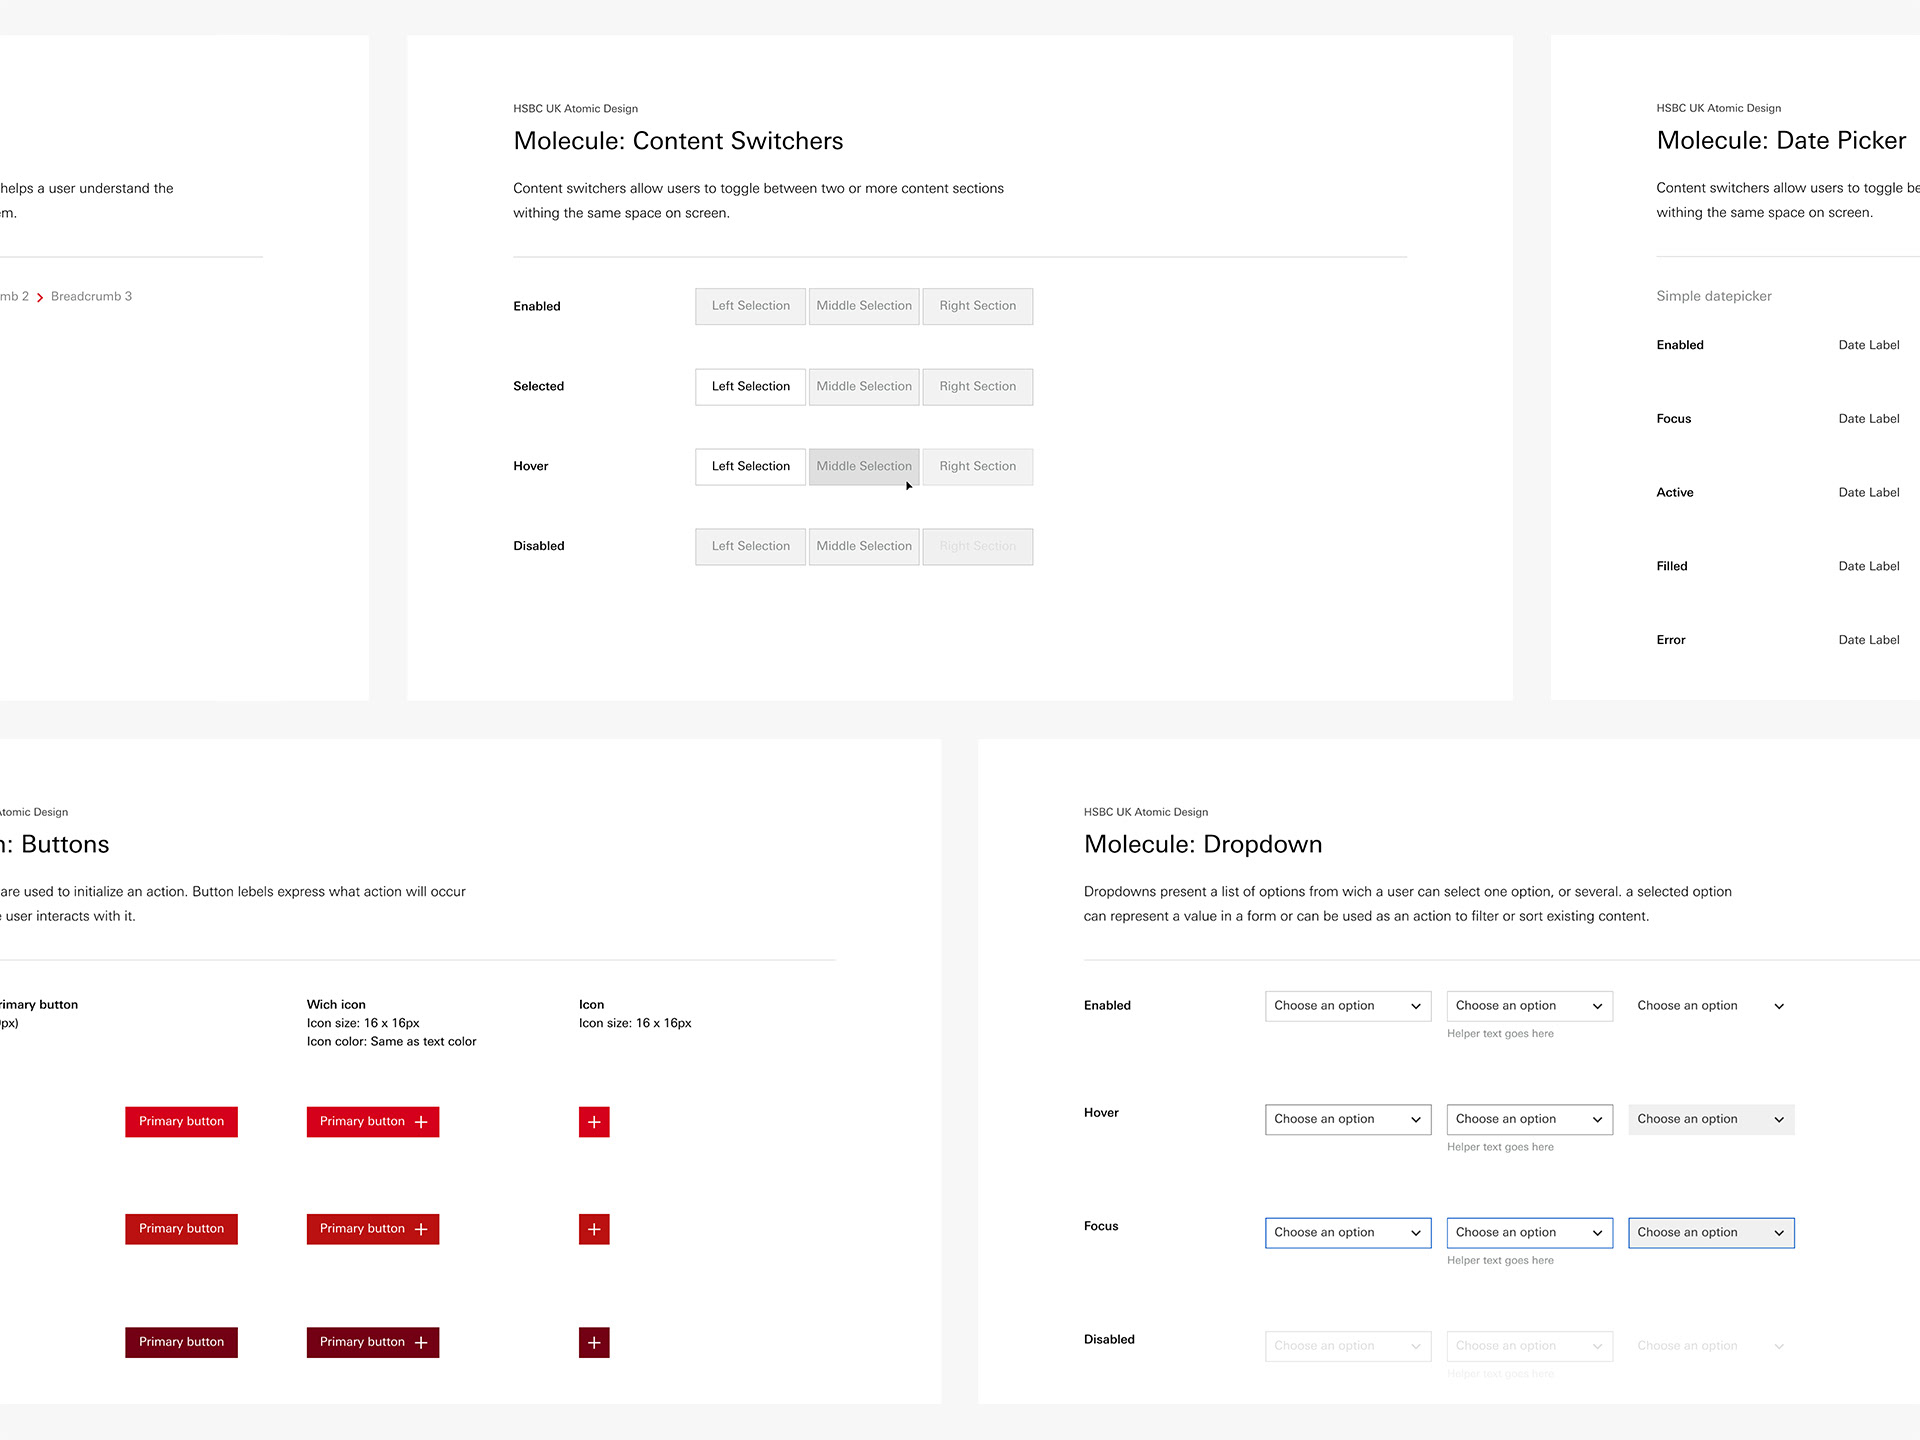This screenshot has width=1920, height=1440.
Task: Select Left Selection in the Enabled row
Action: [x=751, y=306]
